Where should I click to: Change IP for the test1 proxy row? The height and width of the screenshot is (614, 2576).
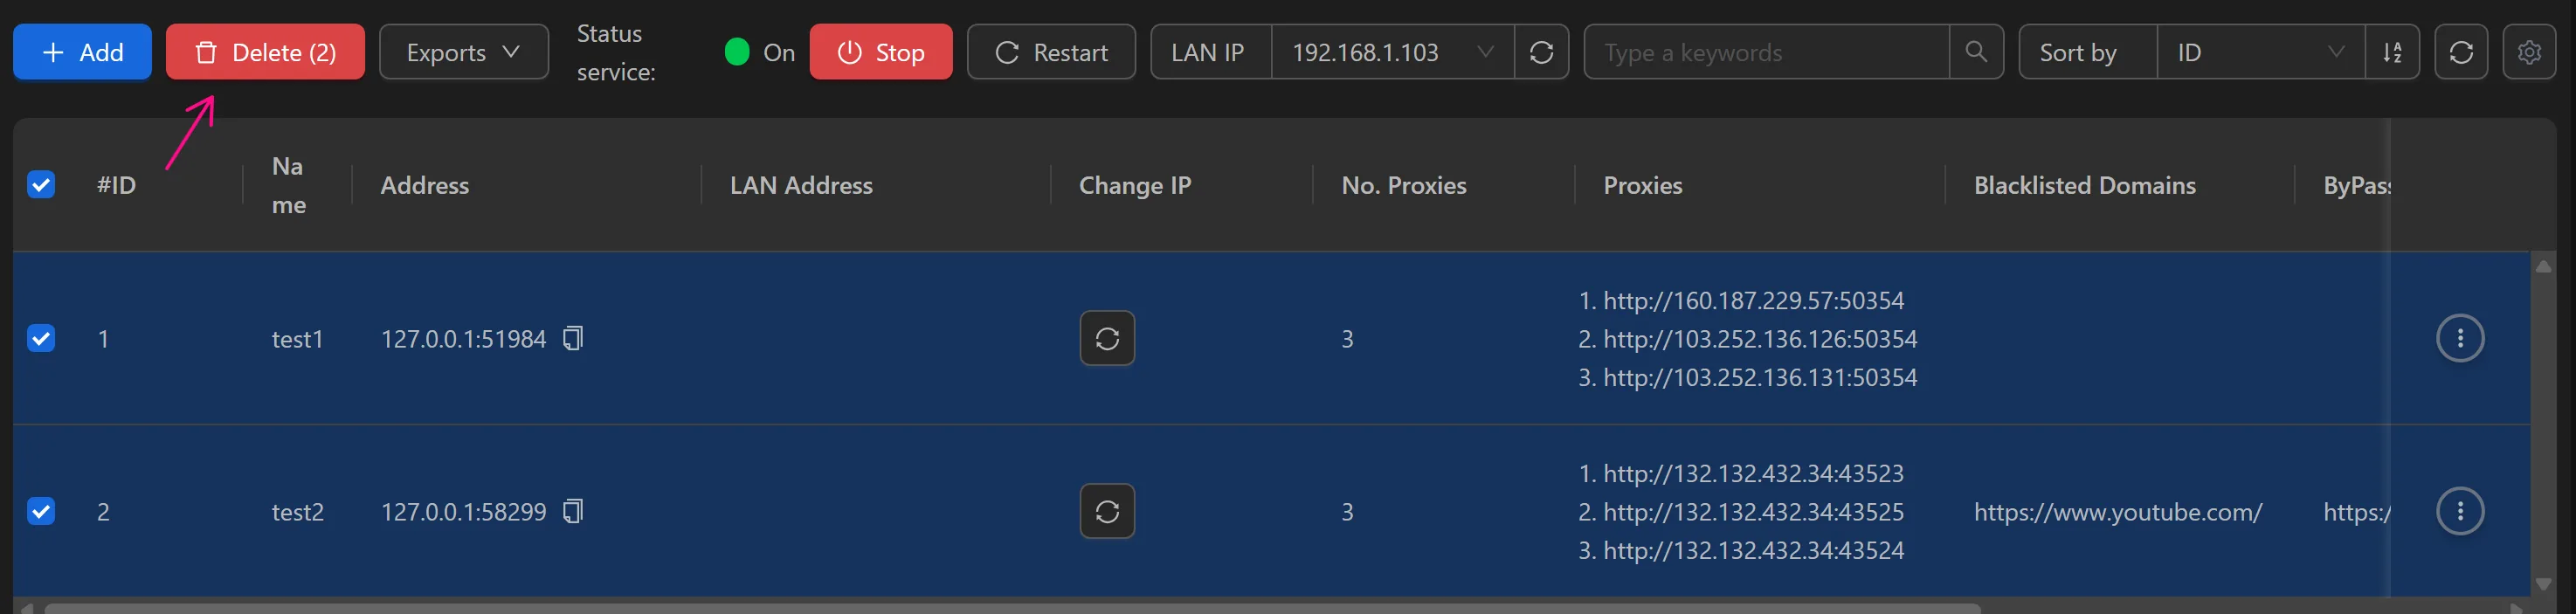click(1106, 338)
